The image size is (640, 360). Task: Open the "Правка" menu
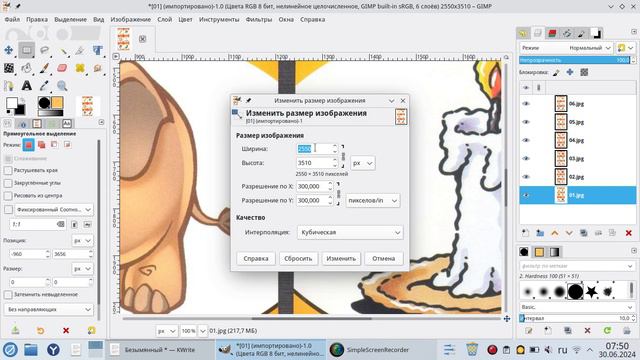tap(37, 19)
